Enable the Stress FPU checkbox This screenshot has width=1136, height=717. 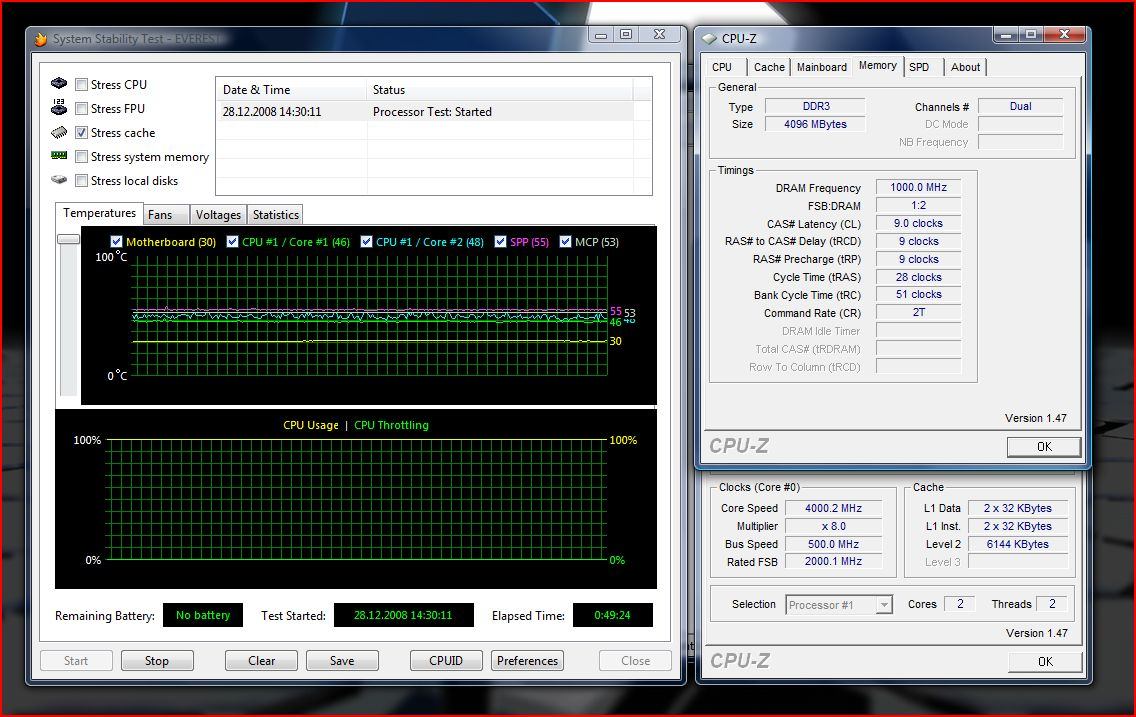click(x=82, y=109)
